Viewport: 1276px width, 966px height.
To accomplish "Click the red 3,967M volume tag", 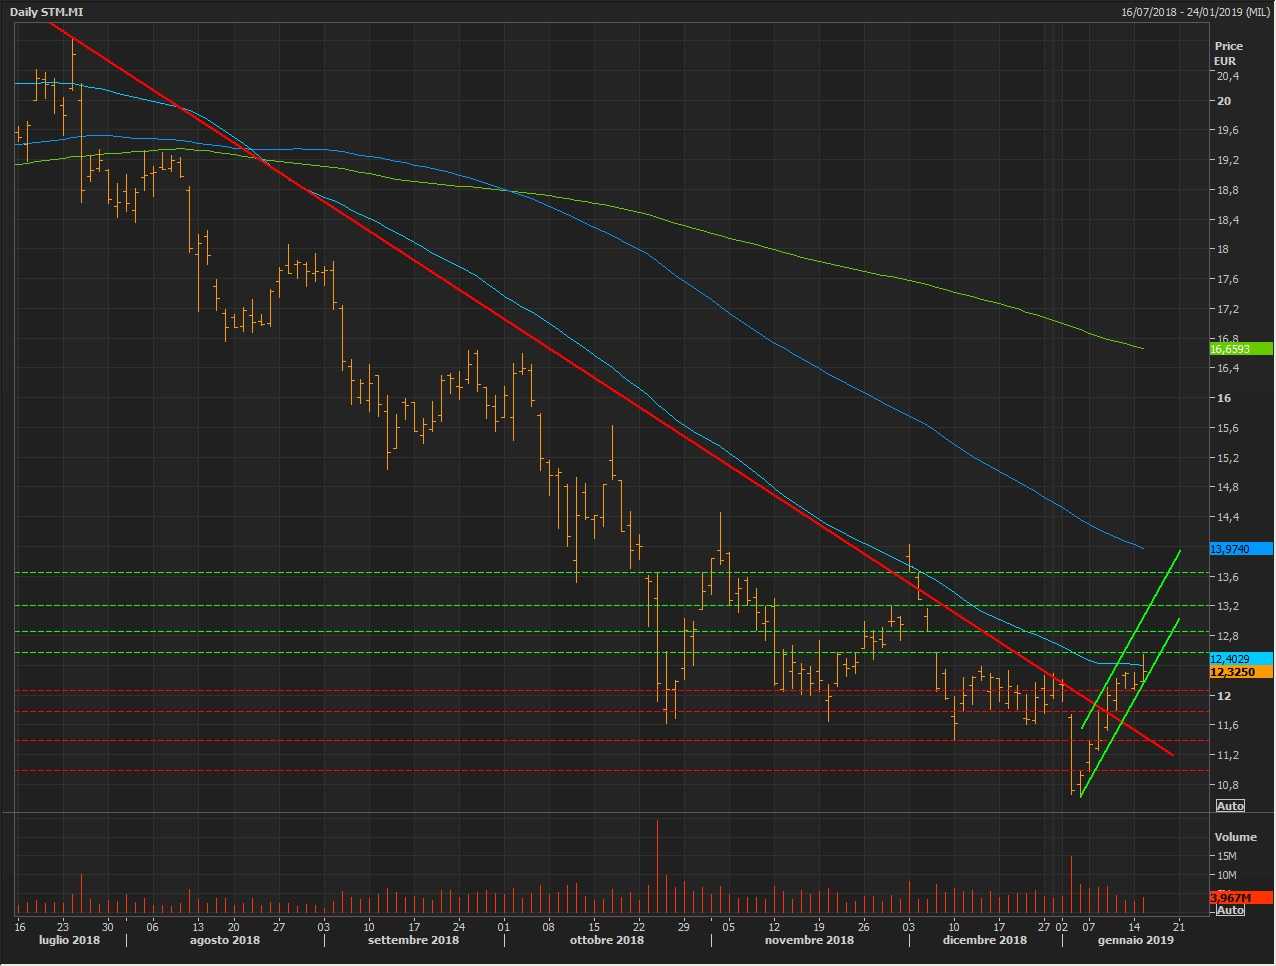I will [1240, 897].
